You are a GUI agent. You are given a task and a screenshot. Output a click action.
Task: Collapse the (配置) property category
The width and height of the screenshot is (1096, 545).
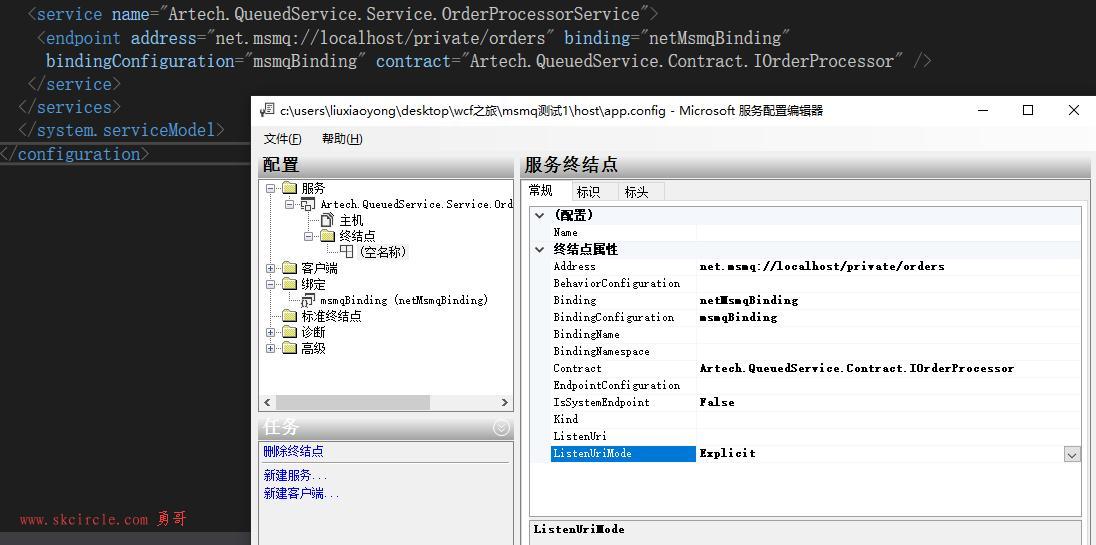coord(540,215)
